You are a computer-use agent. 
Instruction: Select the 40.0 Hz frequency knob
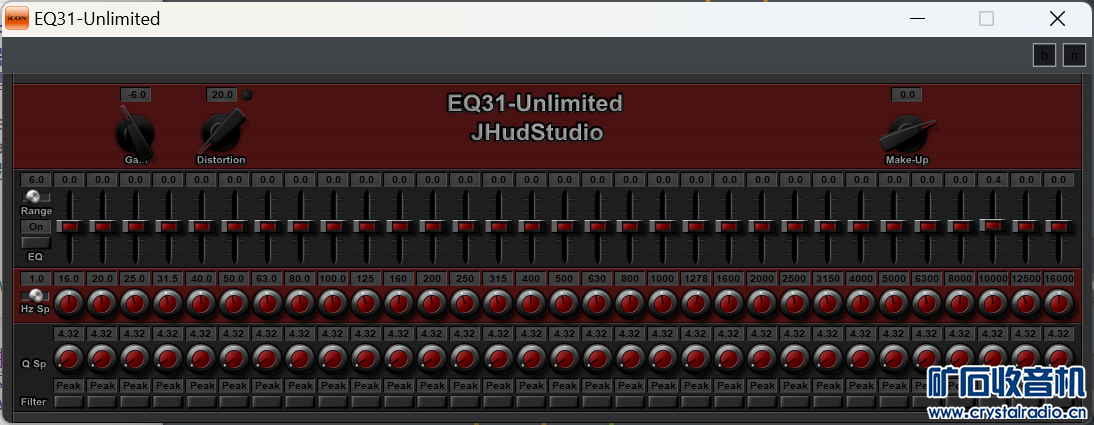coord(201,304)
